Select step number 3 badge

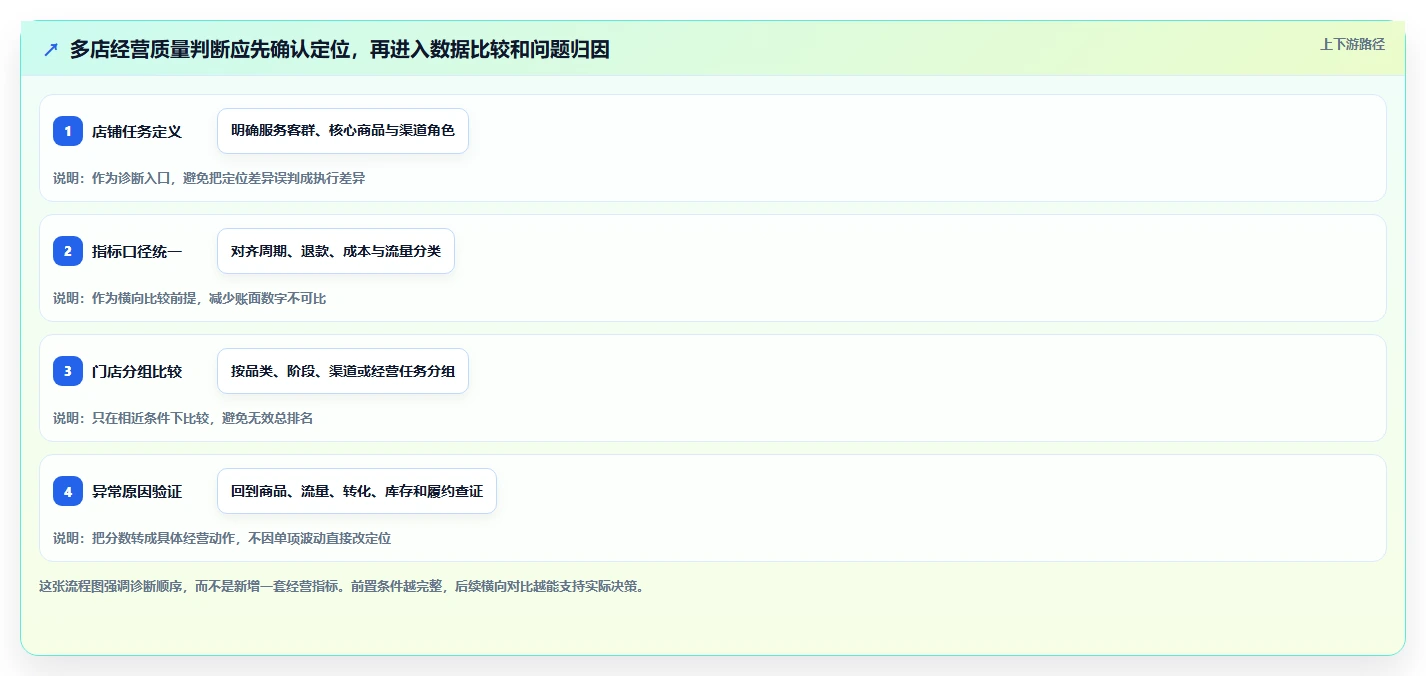(x=68, y=371)
